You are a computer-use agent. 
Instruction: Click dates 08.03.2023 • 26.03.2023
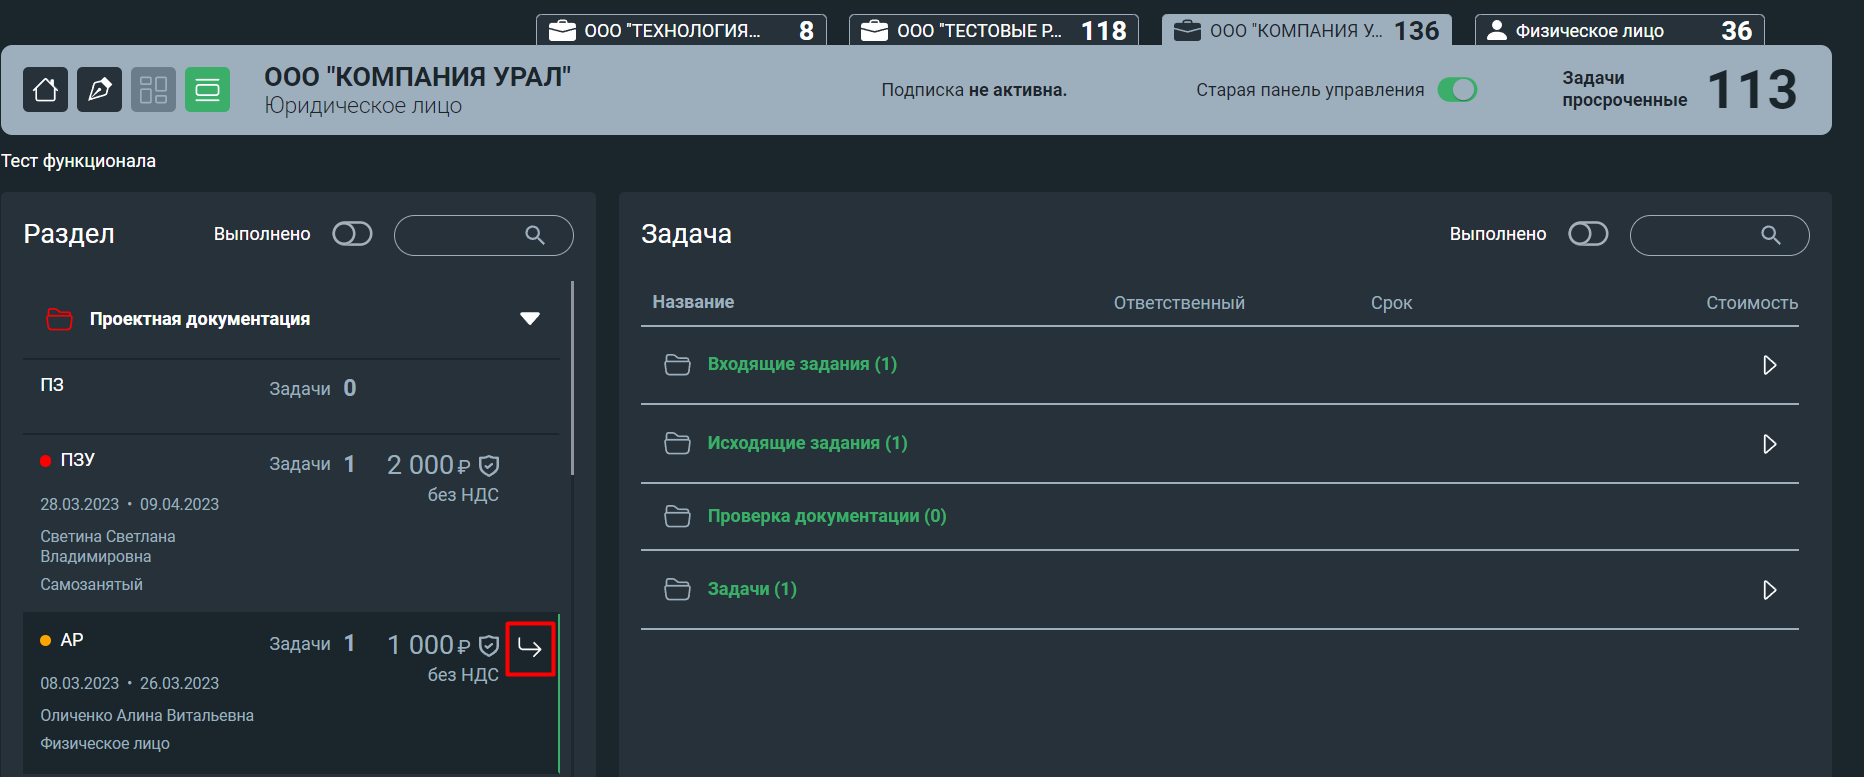(x=129, y=684)
